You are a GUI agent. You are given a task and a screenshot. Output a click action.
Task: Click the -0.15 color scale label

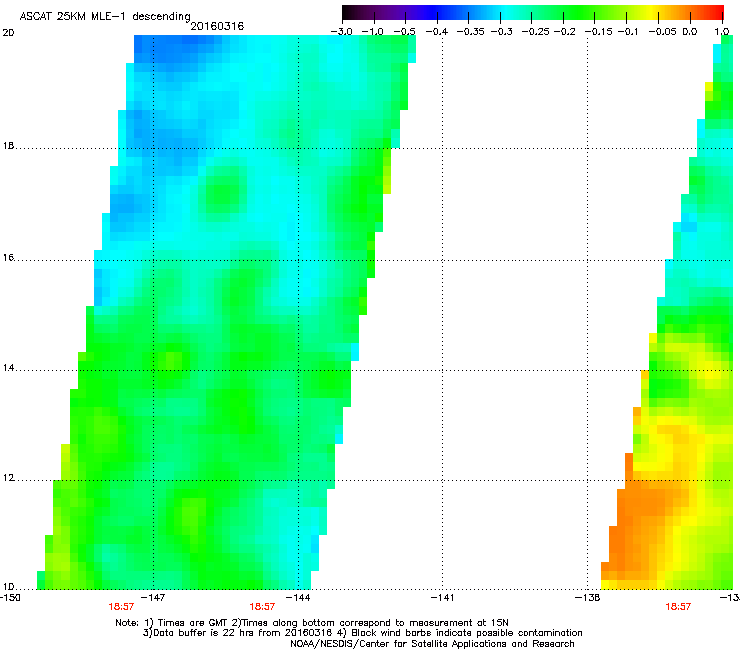coord(597,32)
